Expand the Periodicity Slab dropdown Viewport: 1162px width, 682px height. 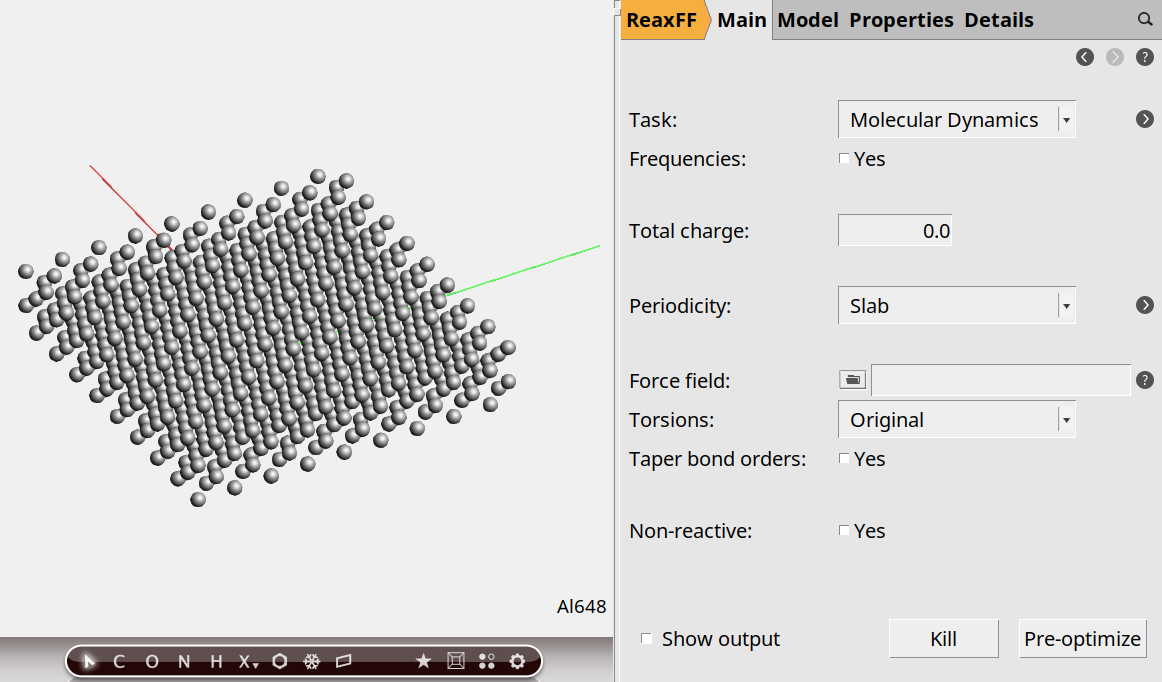tap(956, 306)
